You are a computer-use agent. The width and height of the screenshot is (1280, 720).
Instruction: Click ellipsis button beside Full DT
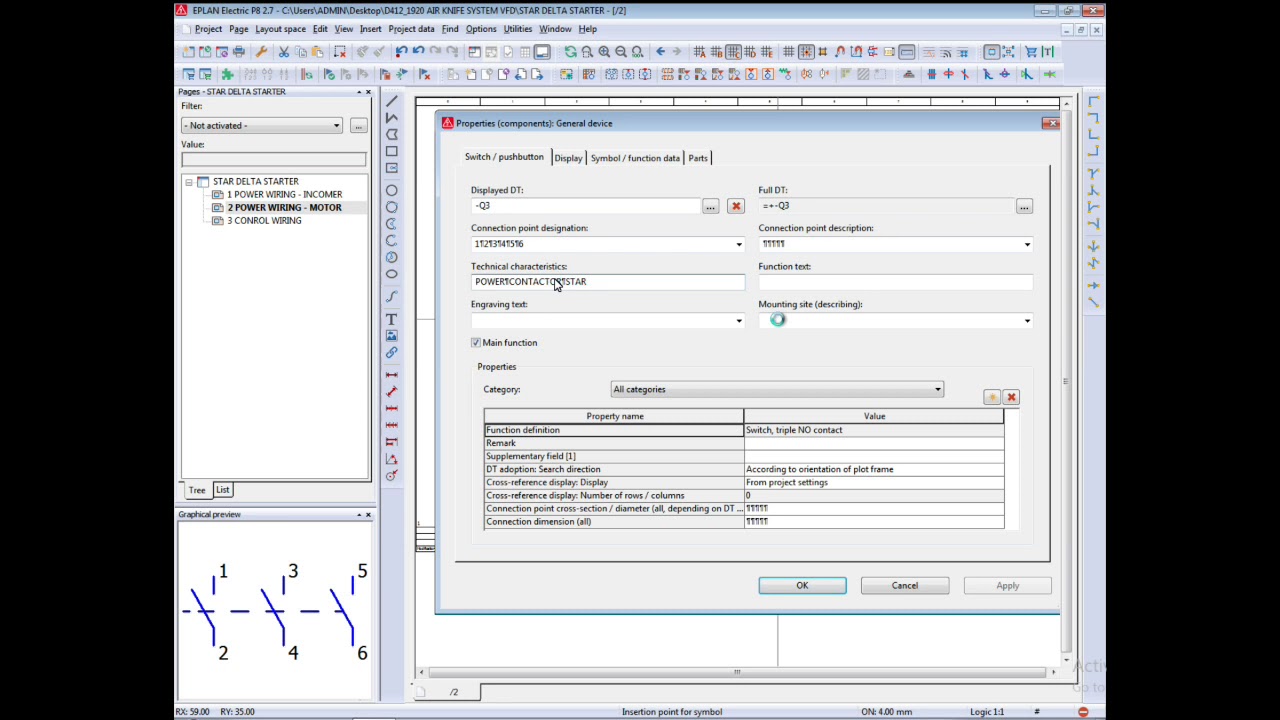point(1024,206)
